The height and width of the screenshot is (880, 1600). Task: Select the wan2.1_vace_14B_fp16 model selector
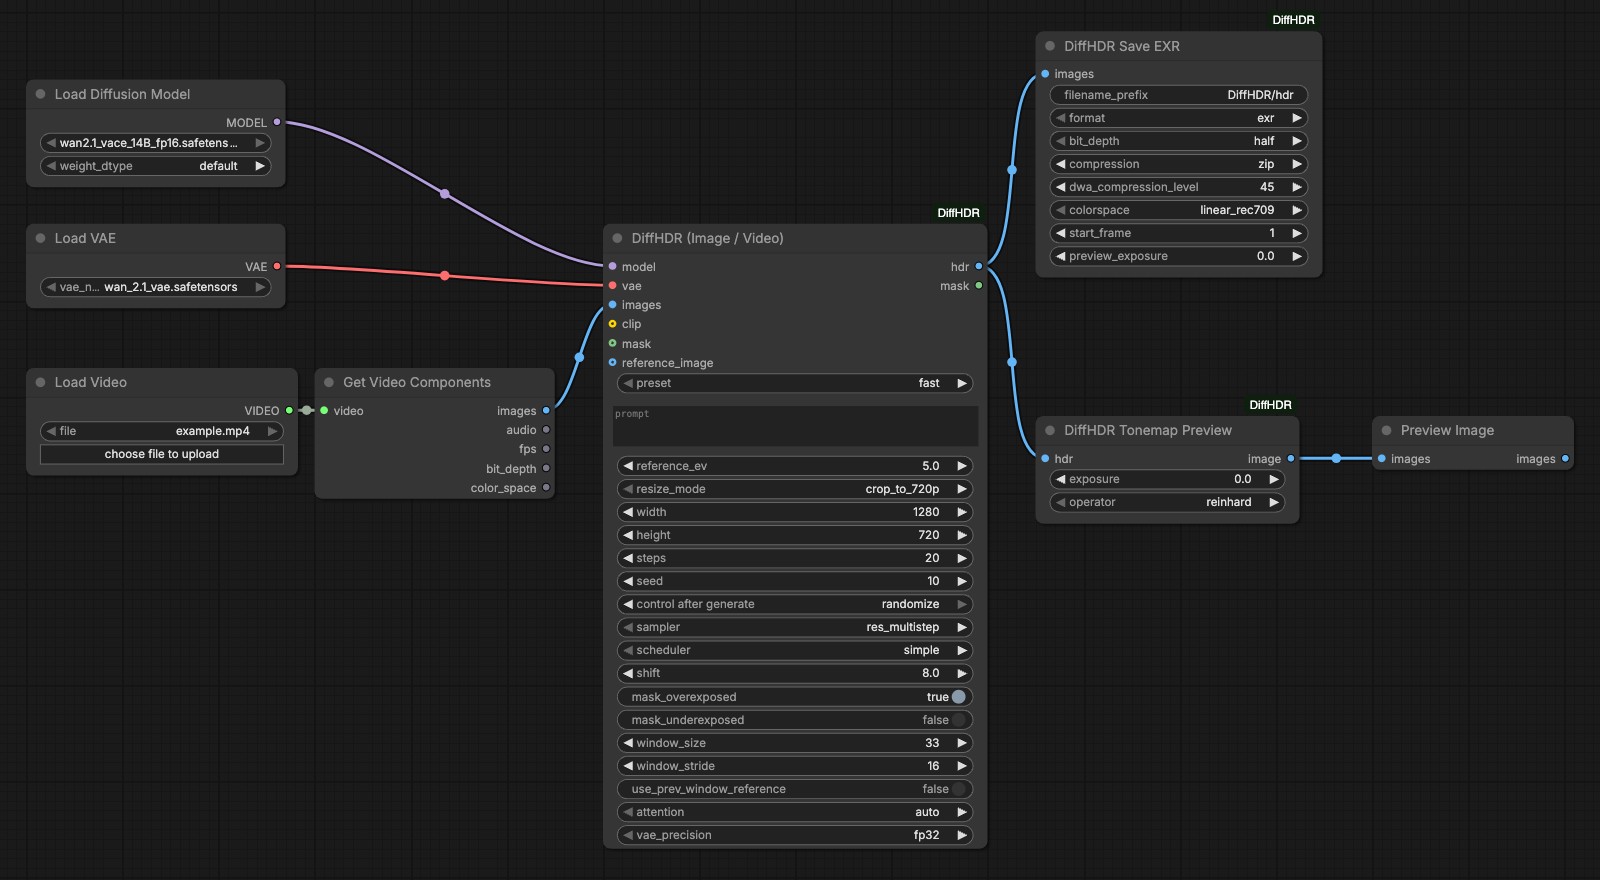click(x=156, y=143)
